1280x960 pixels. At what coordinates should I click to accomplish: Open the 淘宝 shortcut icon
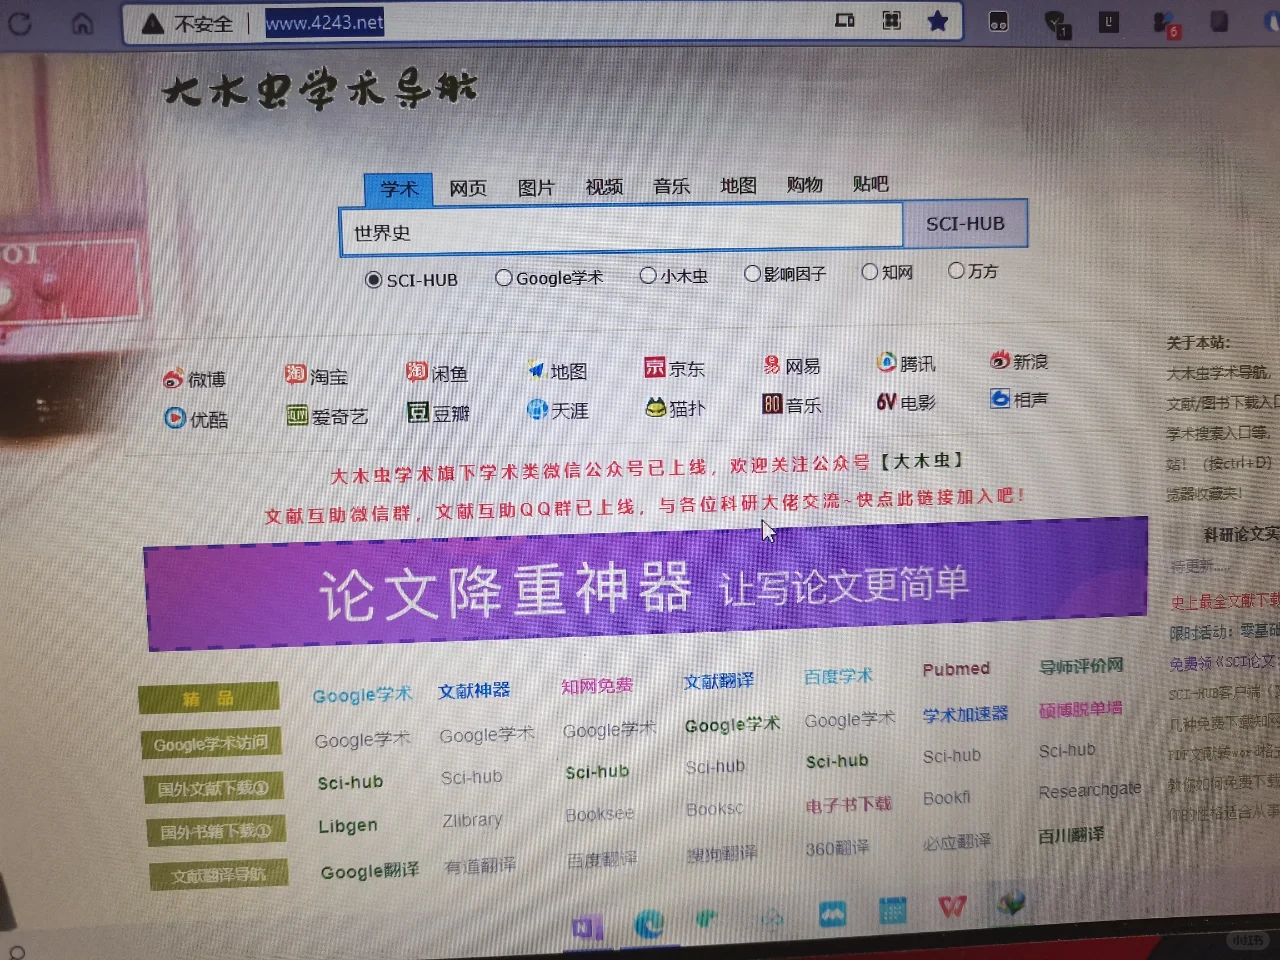coord(295,375)
